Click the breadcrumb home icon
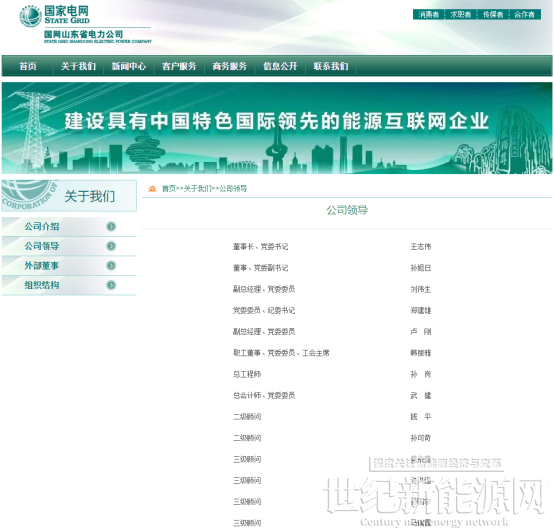Screen dimensions: 554x532 tap(152, 189)
